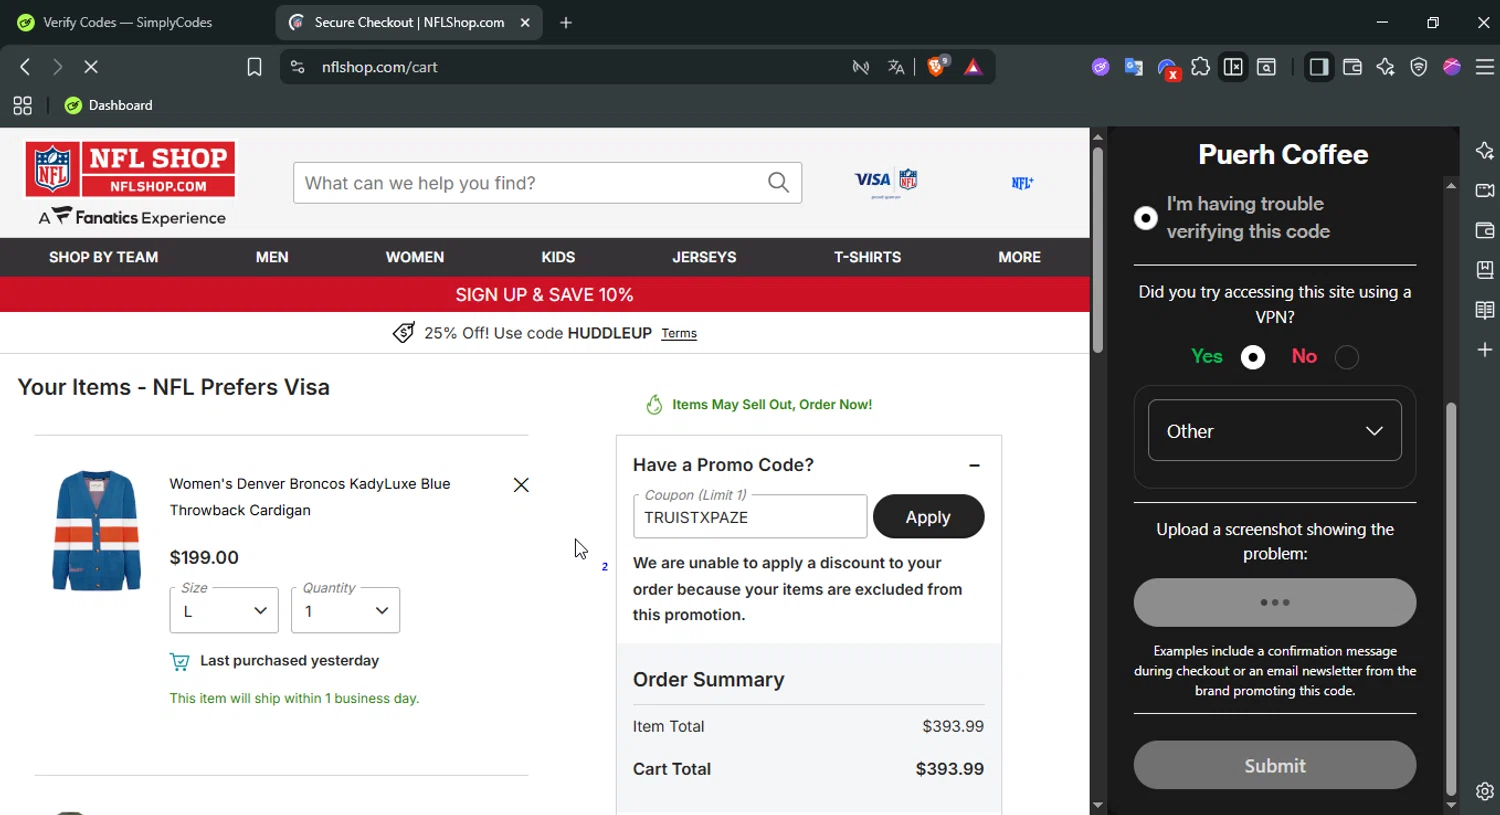This screenshot has height=815, width=1500.
Task: Open the Size L dropdown
Action: pyautogui.click(x=224, y=611)
